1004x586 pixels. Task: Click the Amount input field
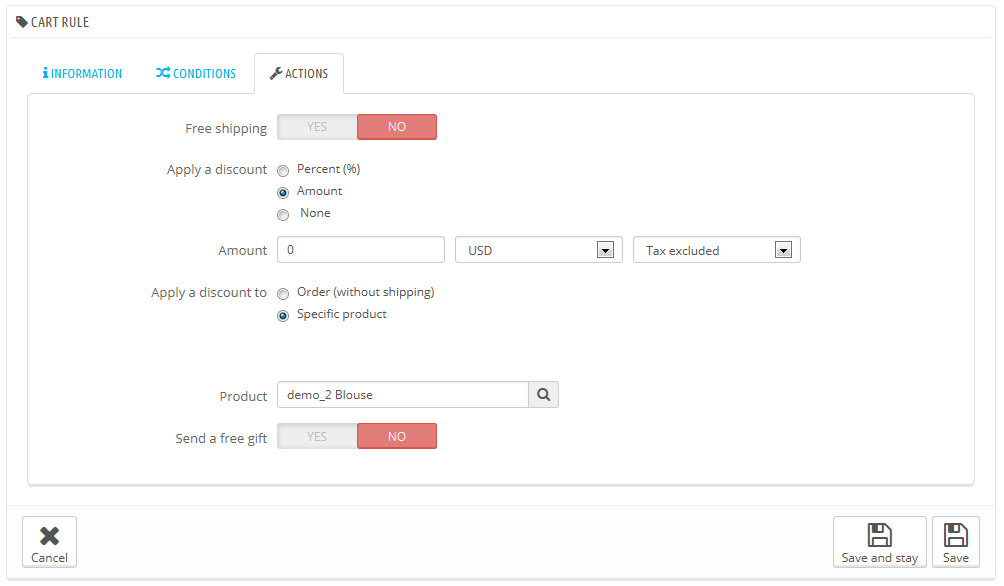(360, 250)
